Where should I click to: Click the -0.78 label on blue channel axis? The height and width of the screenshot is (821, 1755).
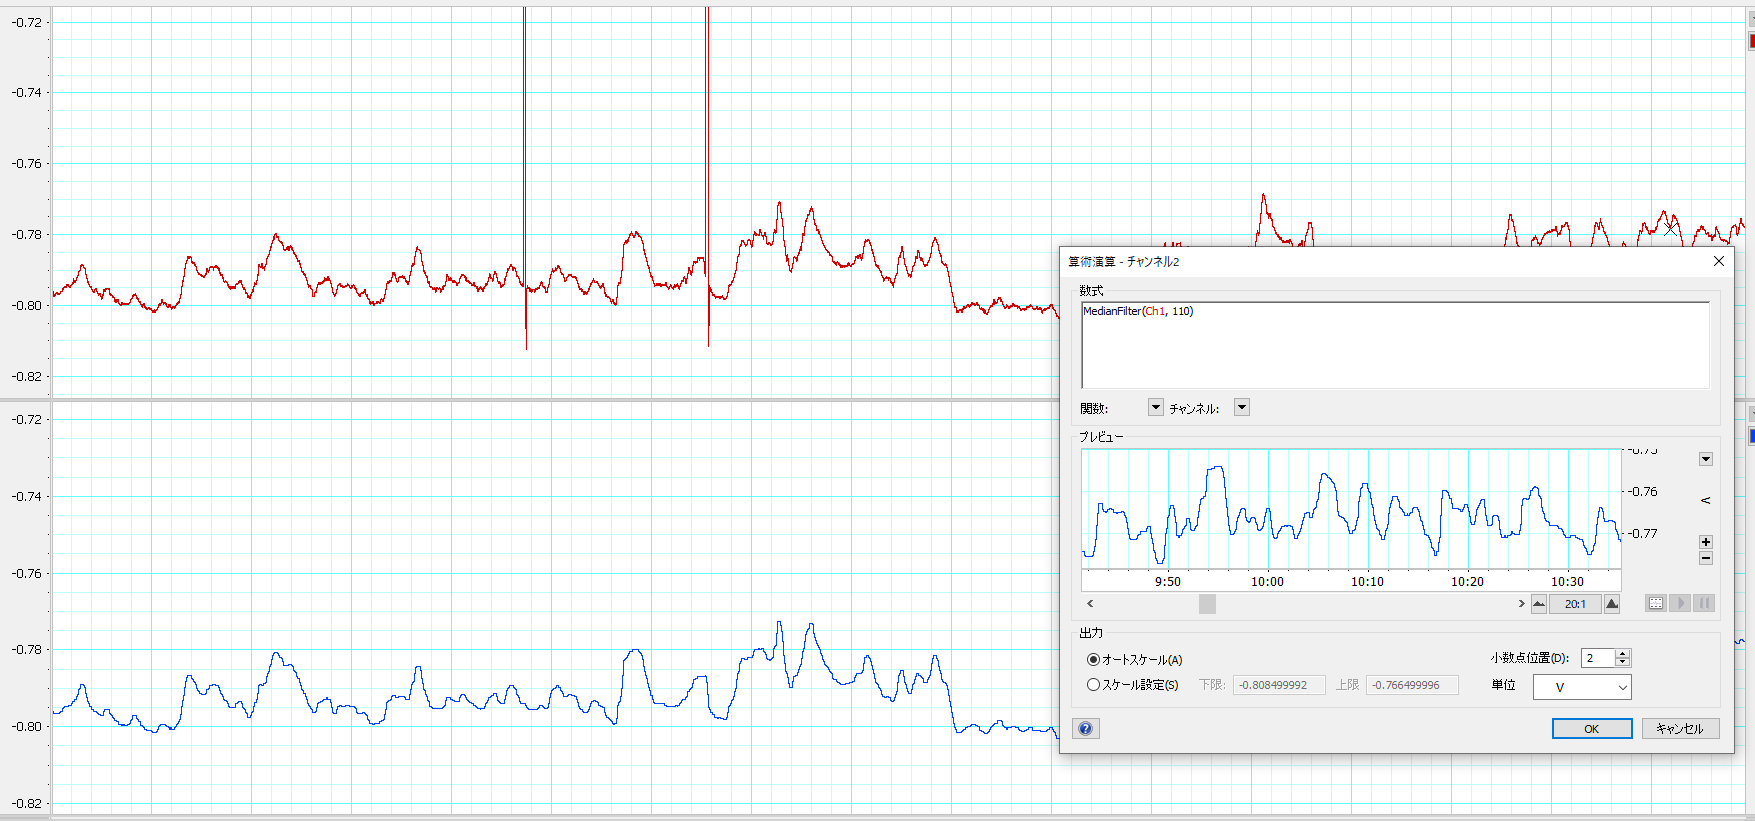(27, 650)
